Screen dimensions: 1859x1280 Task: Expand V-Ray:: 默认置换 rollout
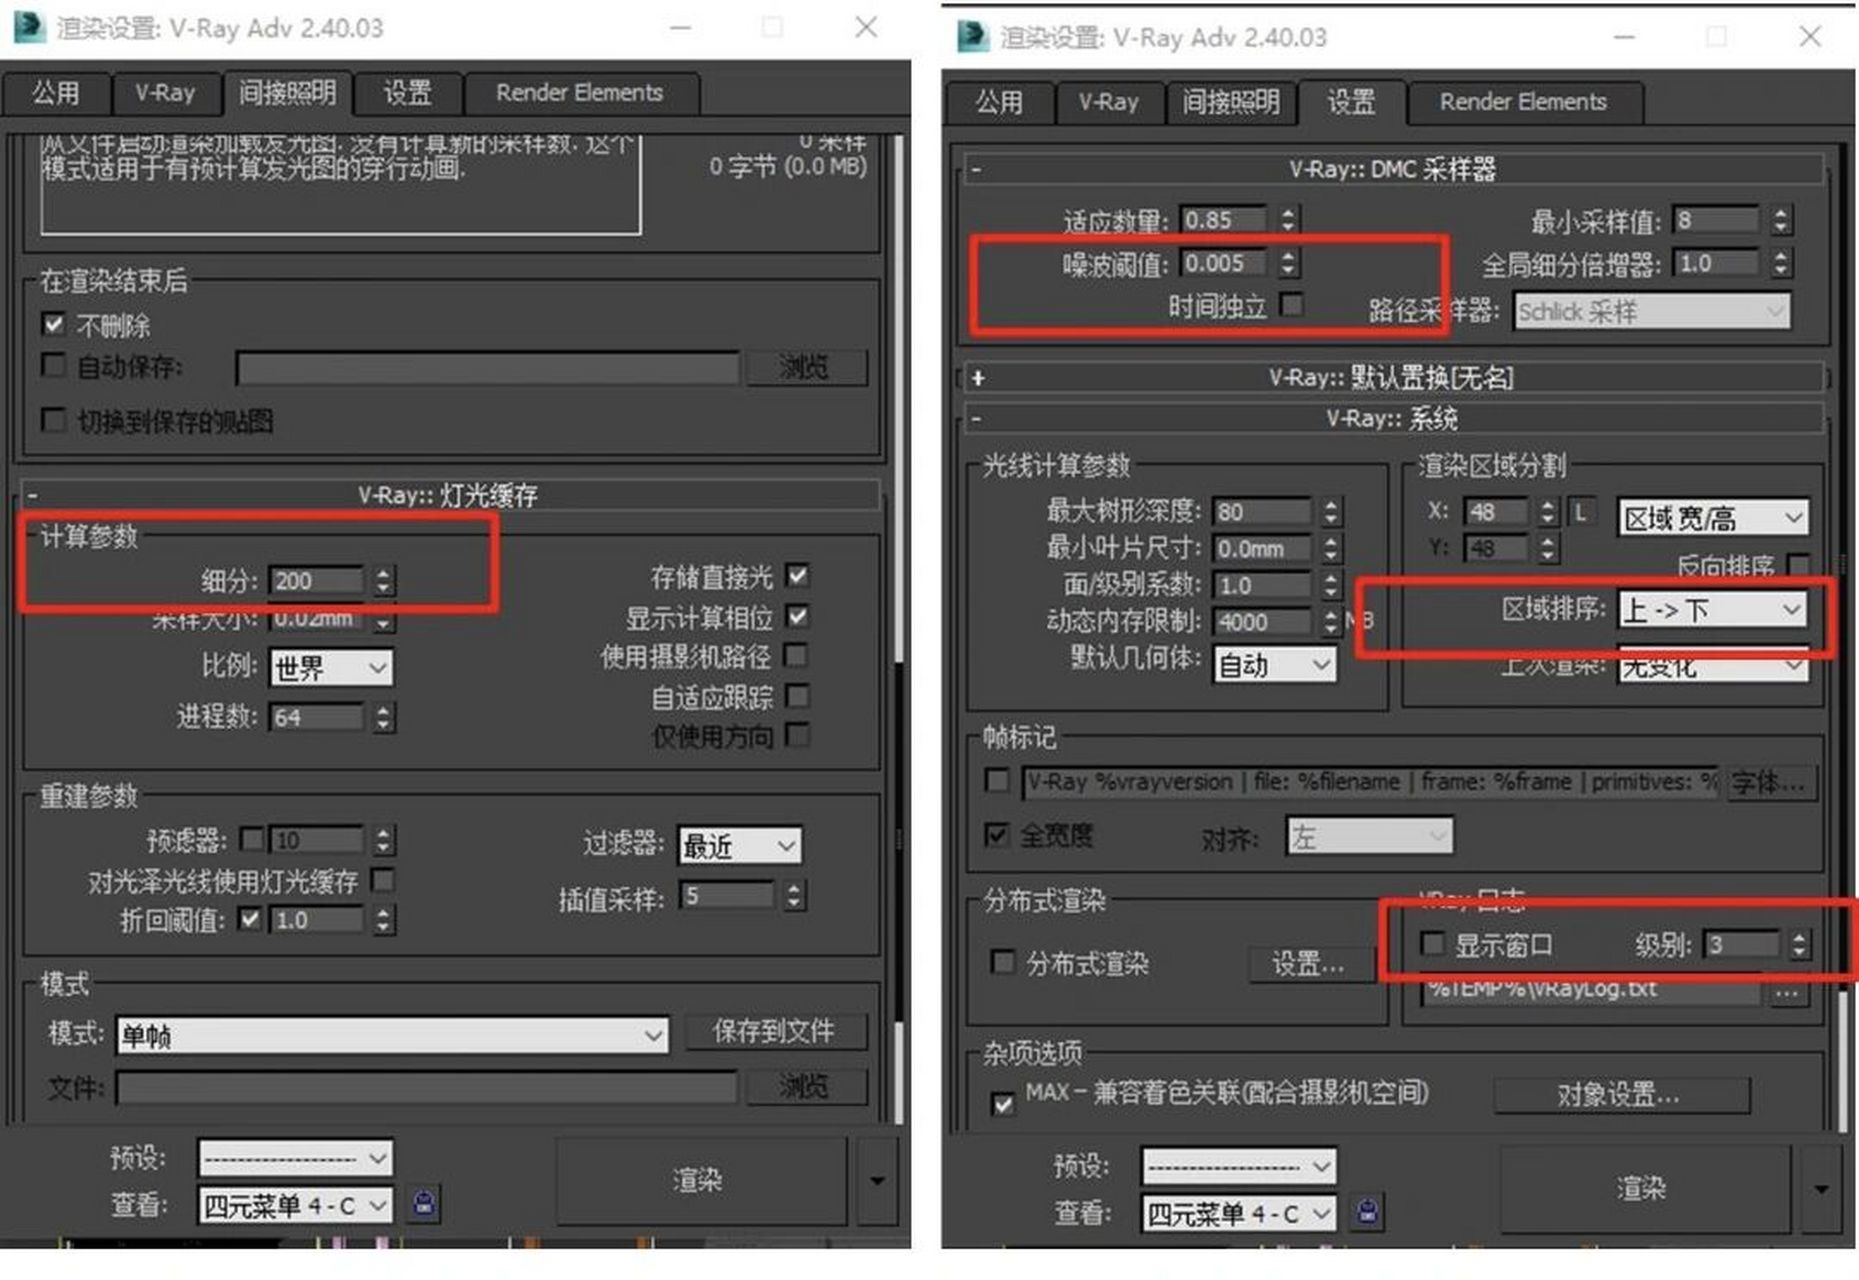click(1392, 377)
